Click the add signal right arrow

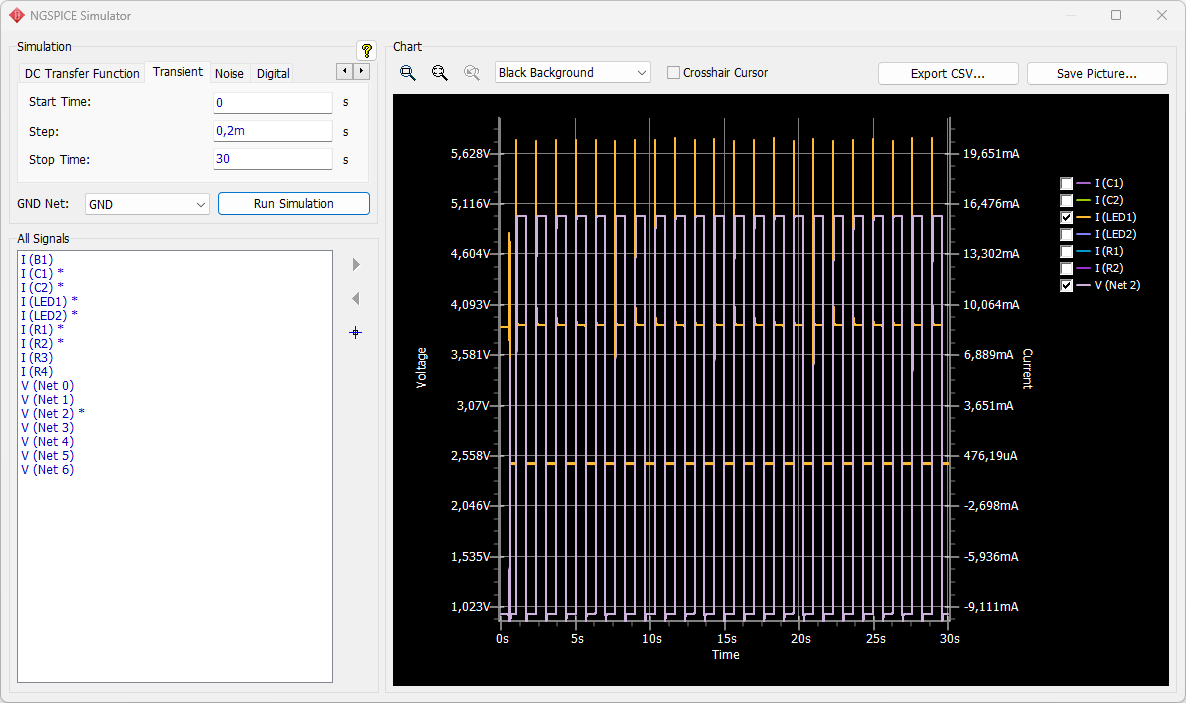[356, 264]
